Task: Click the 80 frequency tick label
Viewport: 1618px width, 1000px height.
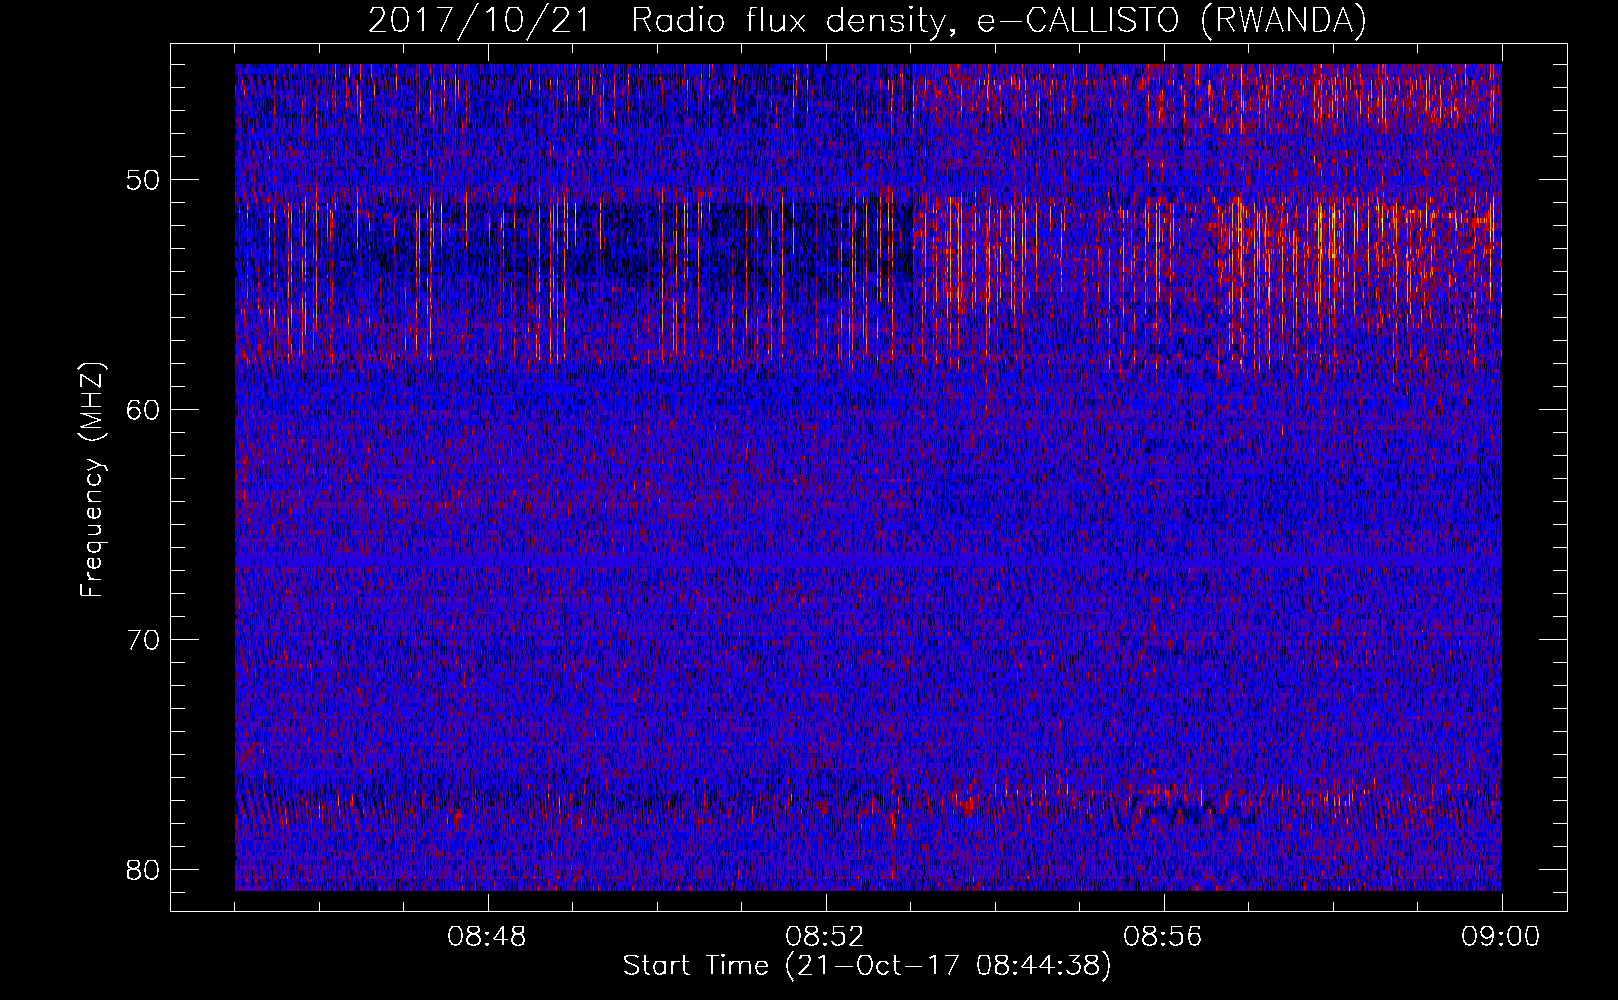Action: click(144, 869)
